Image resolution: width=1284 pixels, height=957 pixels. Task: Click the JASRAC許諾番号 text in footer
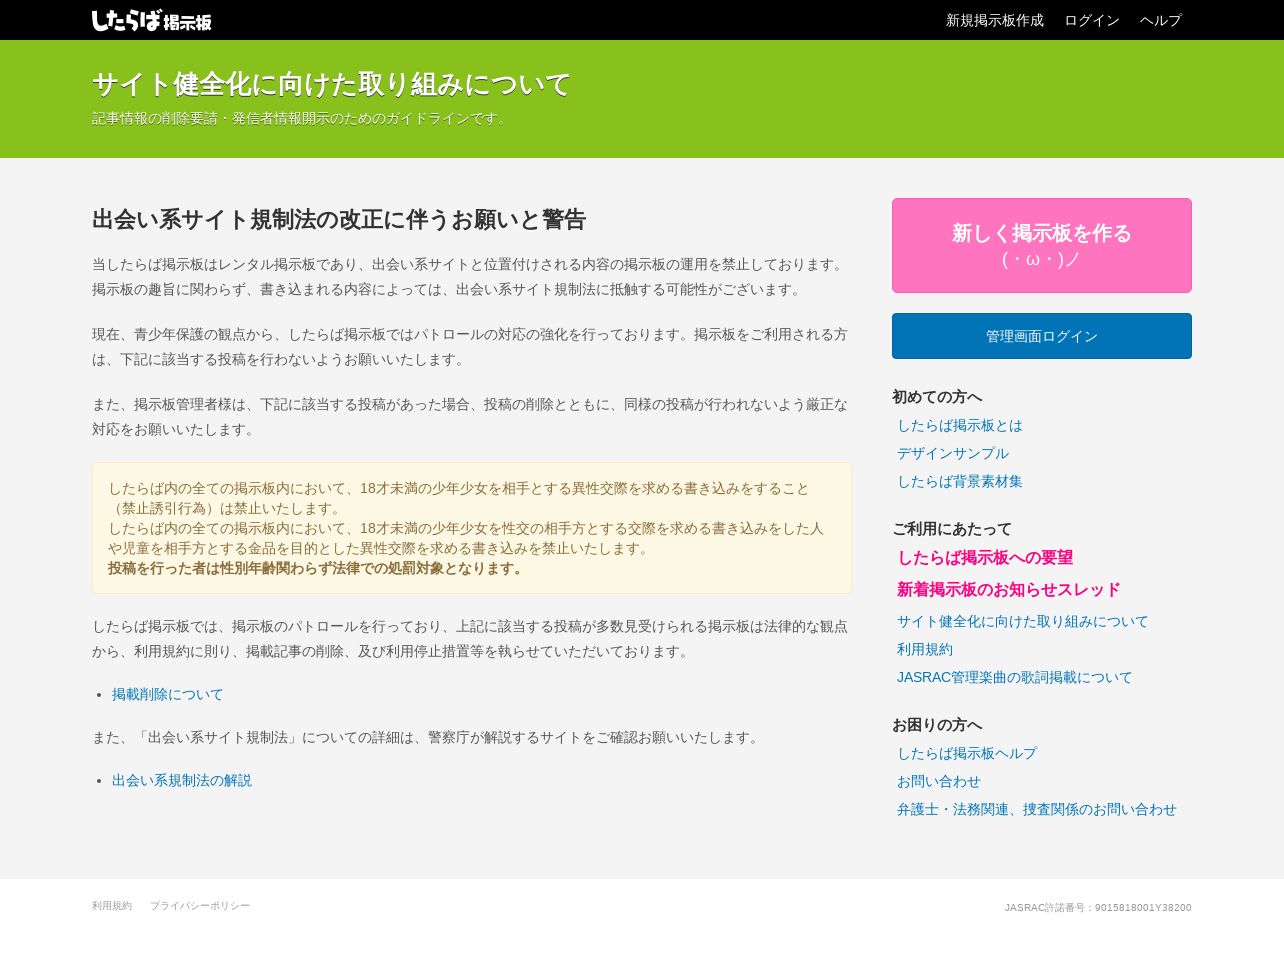pos(1098,908)
